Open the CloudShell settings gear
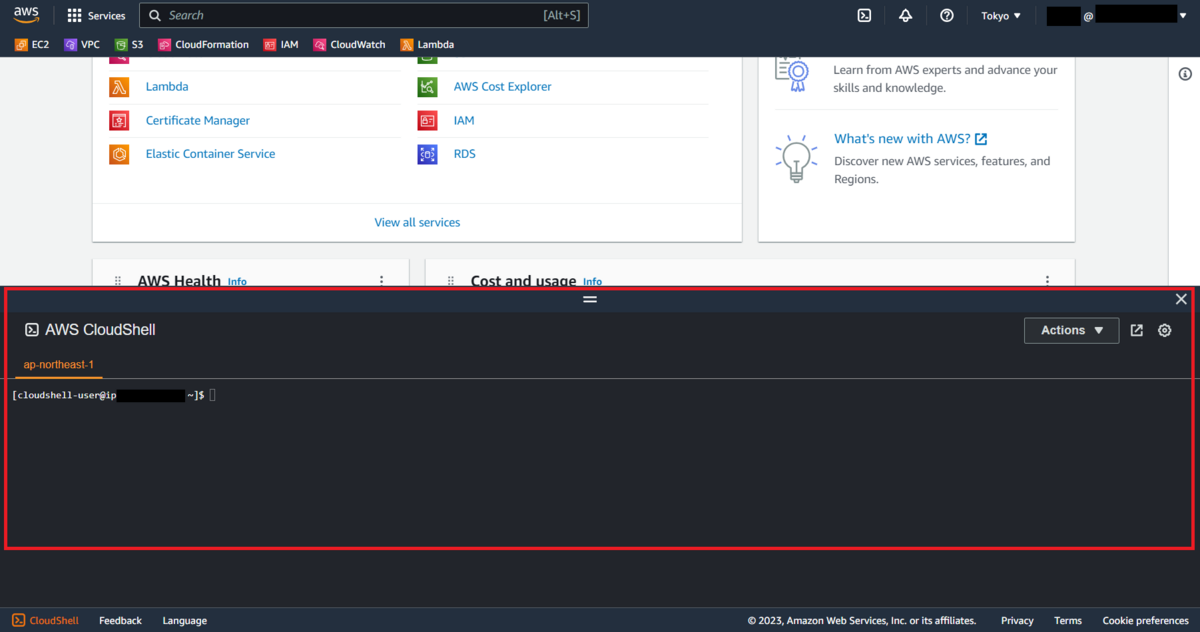 [1164, 330]
